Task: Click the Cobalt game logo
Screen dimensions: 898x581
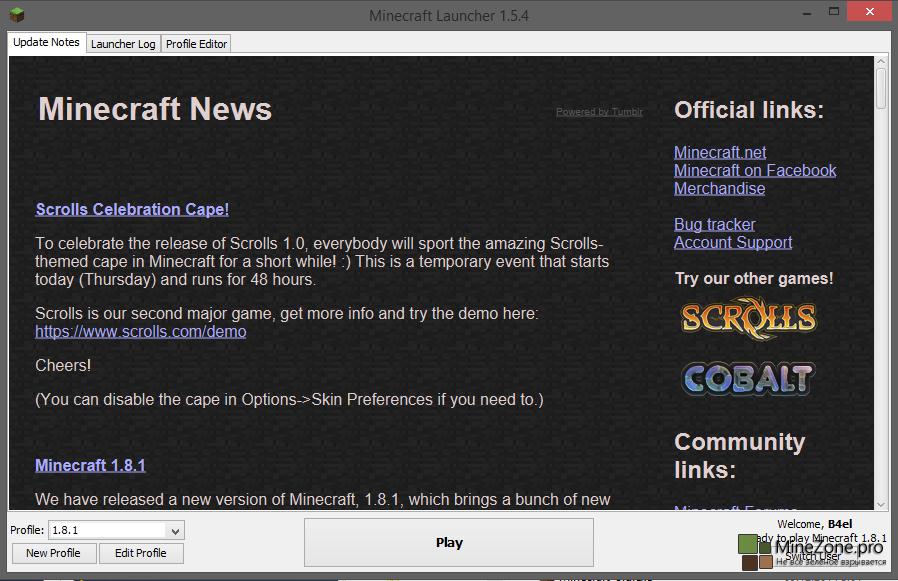Action: 748,378
